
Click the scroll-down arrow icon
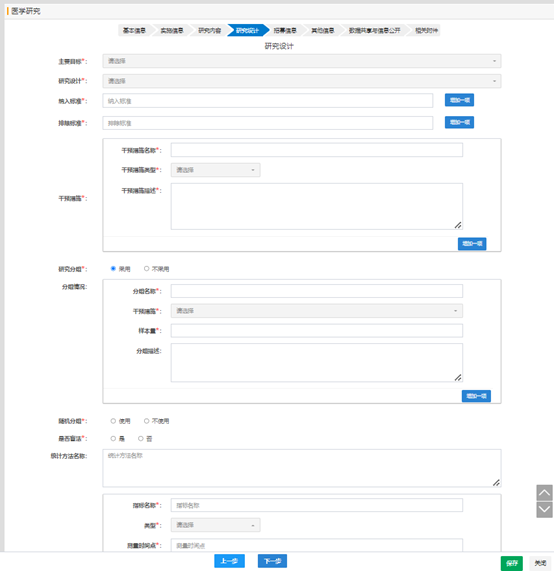point(544,509)
